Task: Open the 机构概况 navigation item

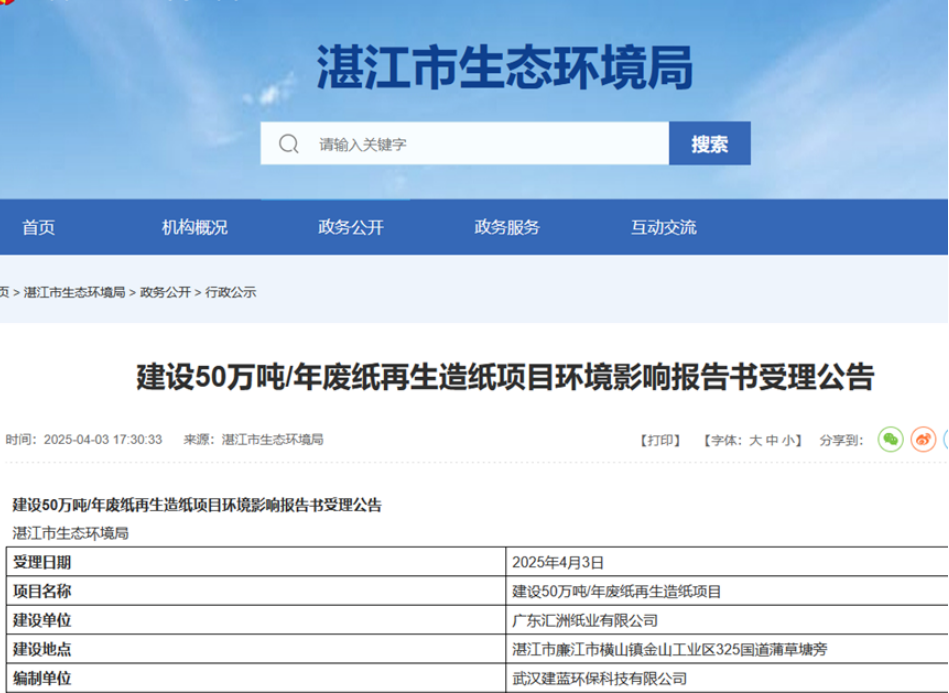Action: [x=195, y=227]
